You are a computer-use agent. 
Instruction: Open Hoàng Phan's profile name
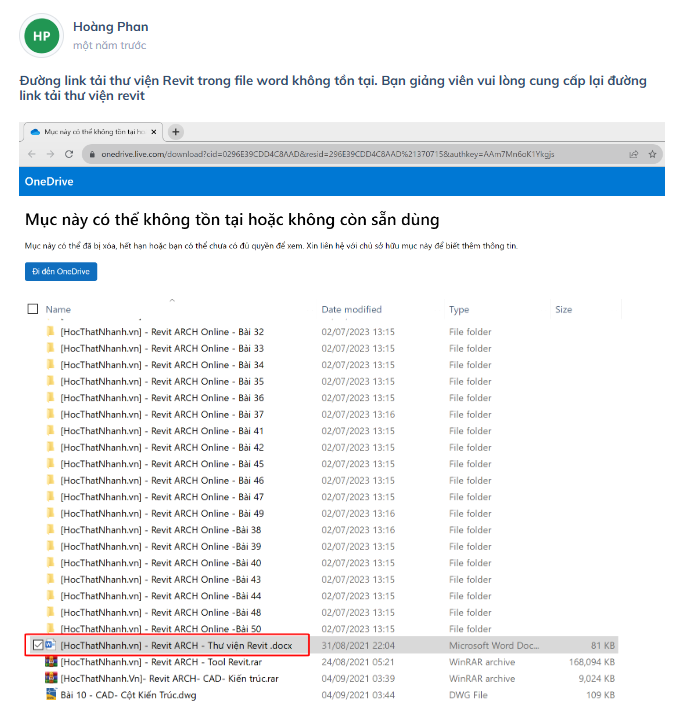tap(111, 27)
